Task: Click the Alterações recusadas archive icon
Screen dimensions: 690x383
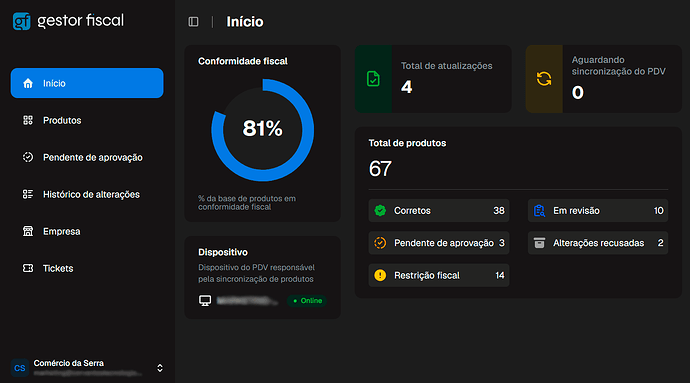Action: point(539,243)
